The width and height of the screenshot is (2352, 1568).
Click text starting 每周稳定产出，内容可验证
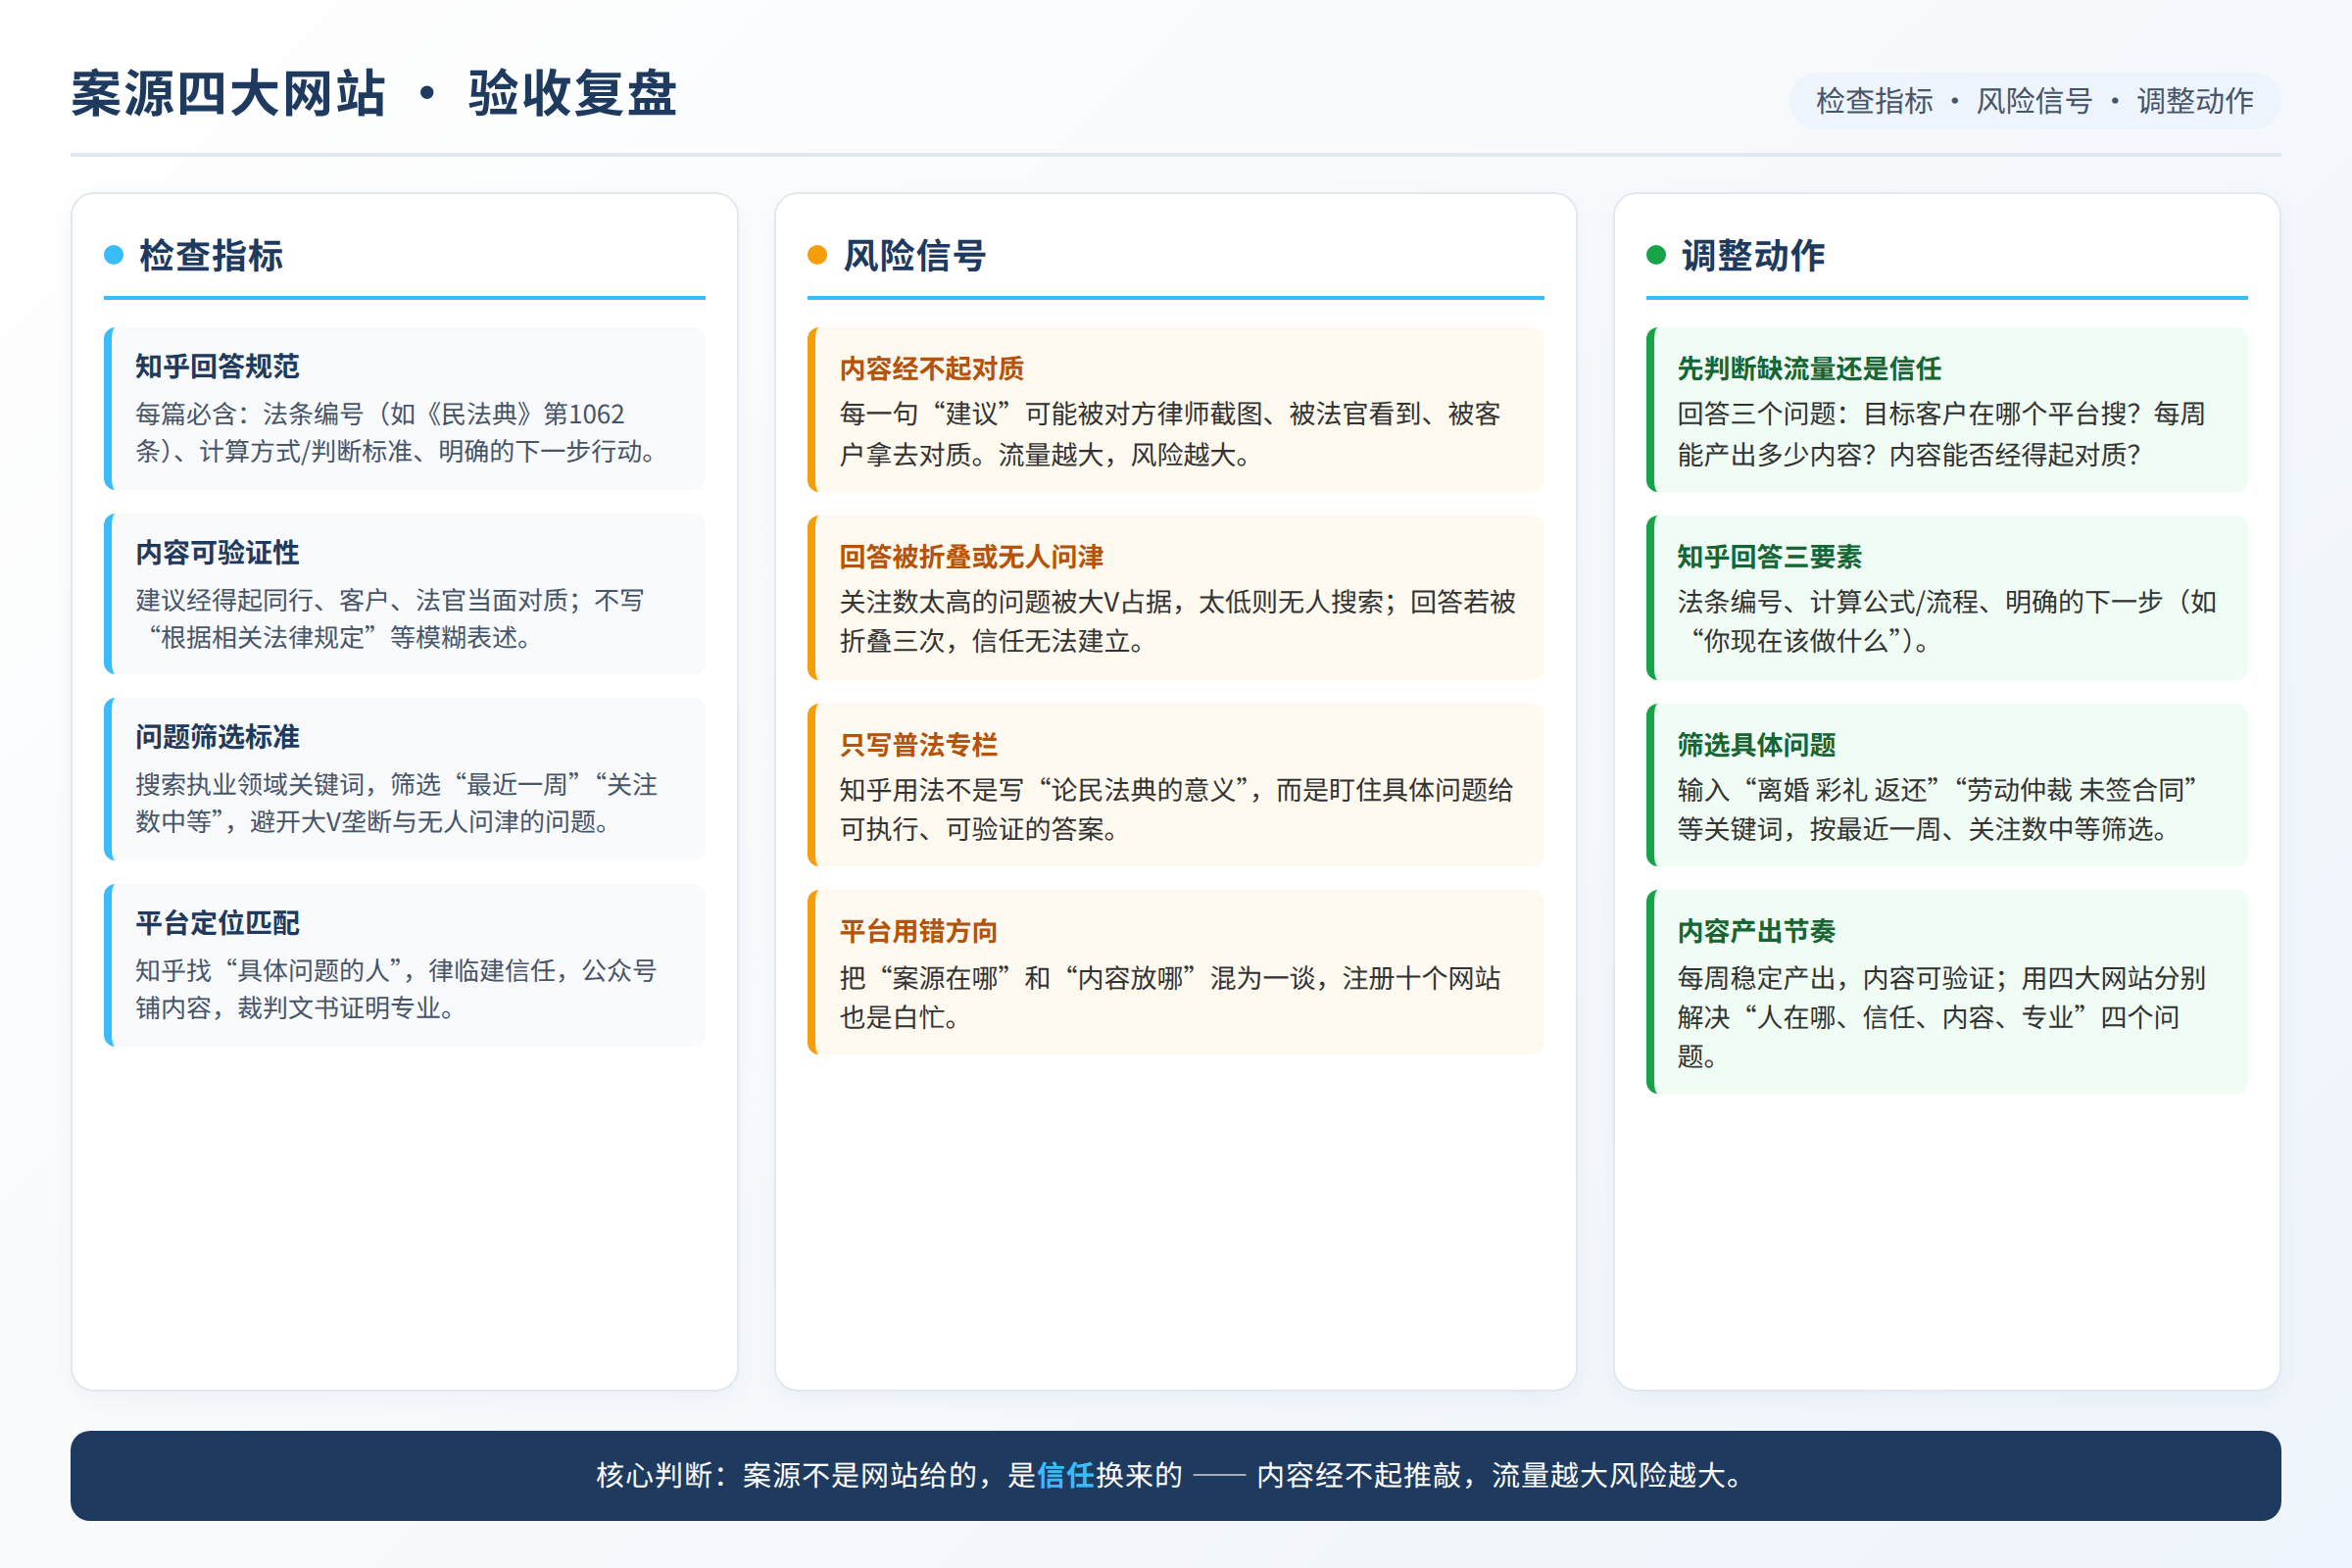pyautogui.click(x=1941, y=1017)
